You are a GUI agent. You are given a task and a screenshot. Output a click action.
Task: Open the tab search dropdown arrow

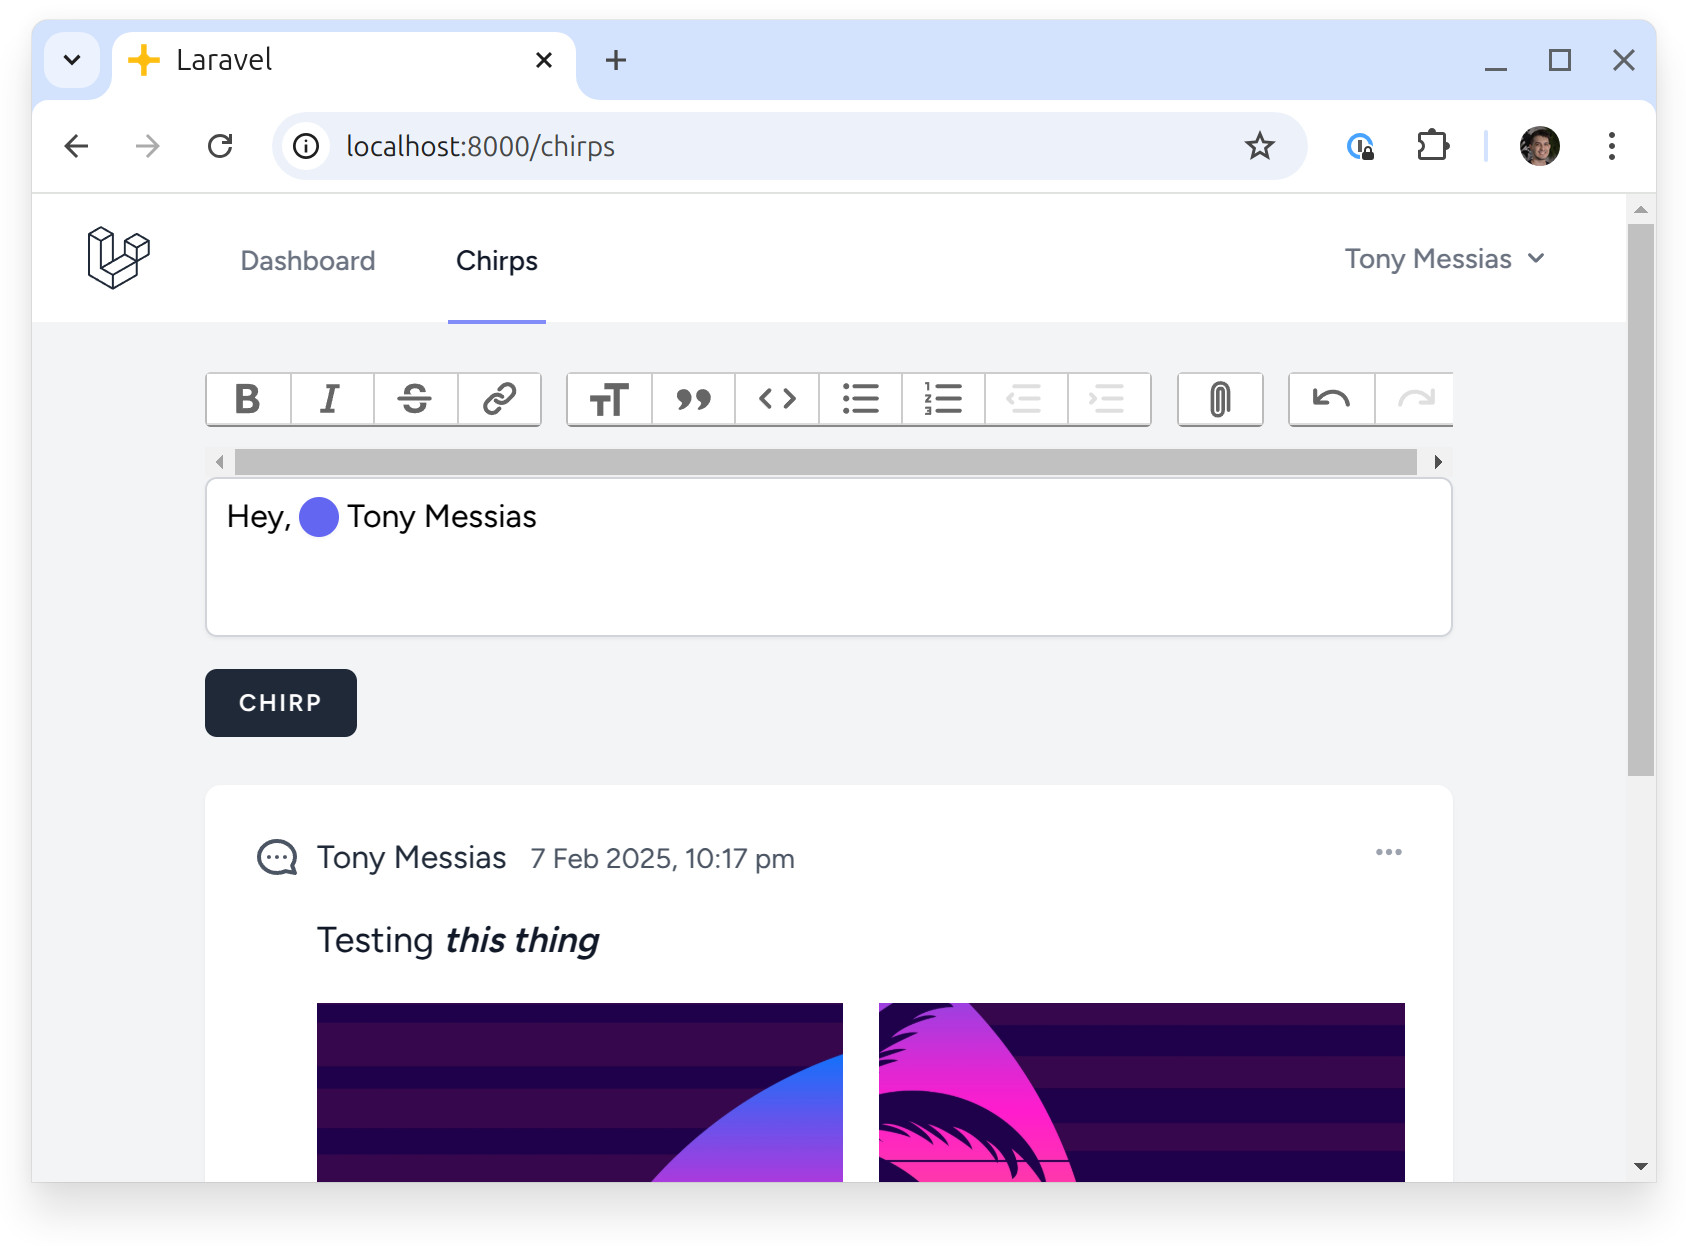pos(72,60)
